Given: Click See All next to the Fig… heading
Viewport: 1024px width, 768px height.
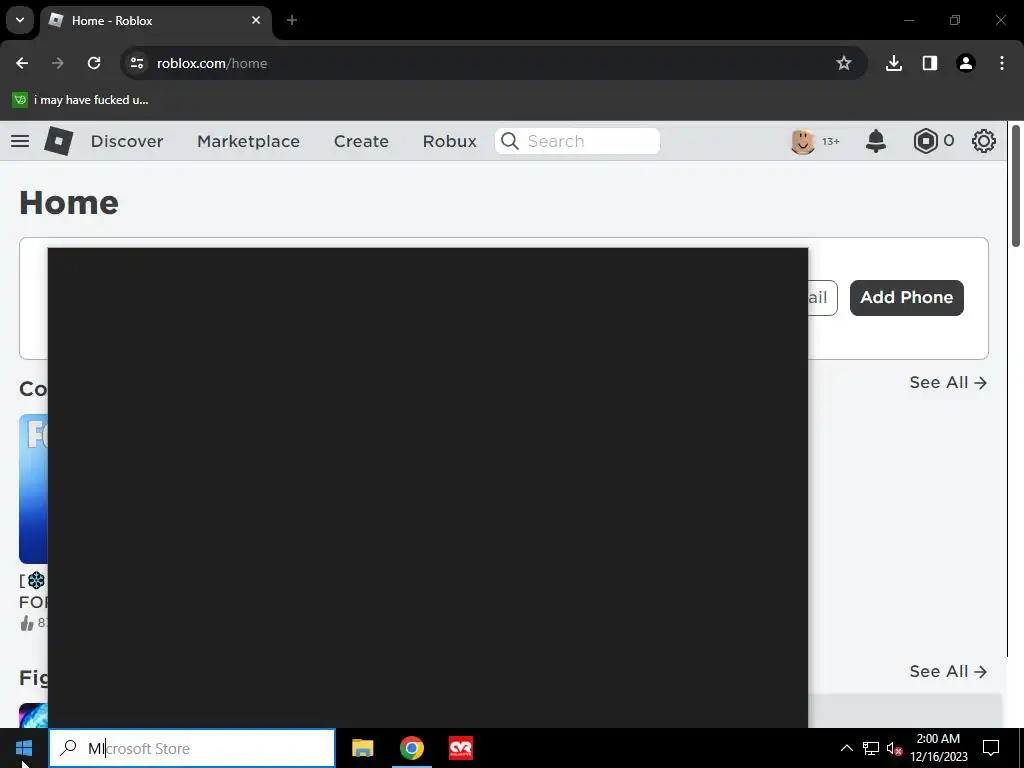Looking at the screenshot, I should click(948, 671).
